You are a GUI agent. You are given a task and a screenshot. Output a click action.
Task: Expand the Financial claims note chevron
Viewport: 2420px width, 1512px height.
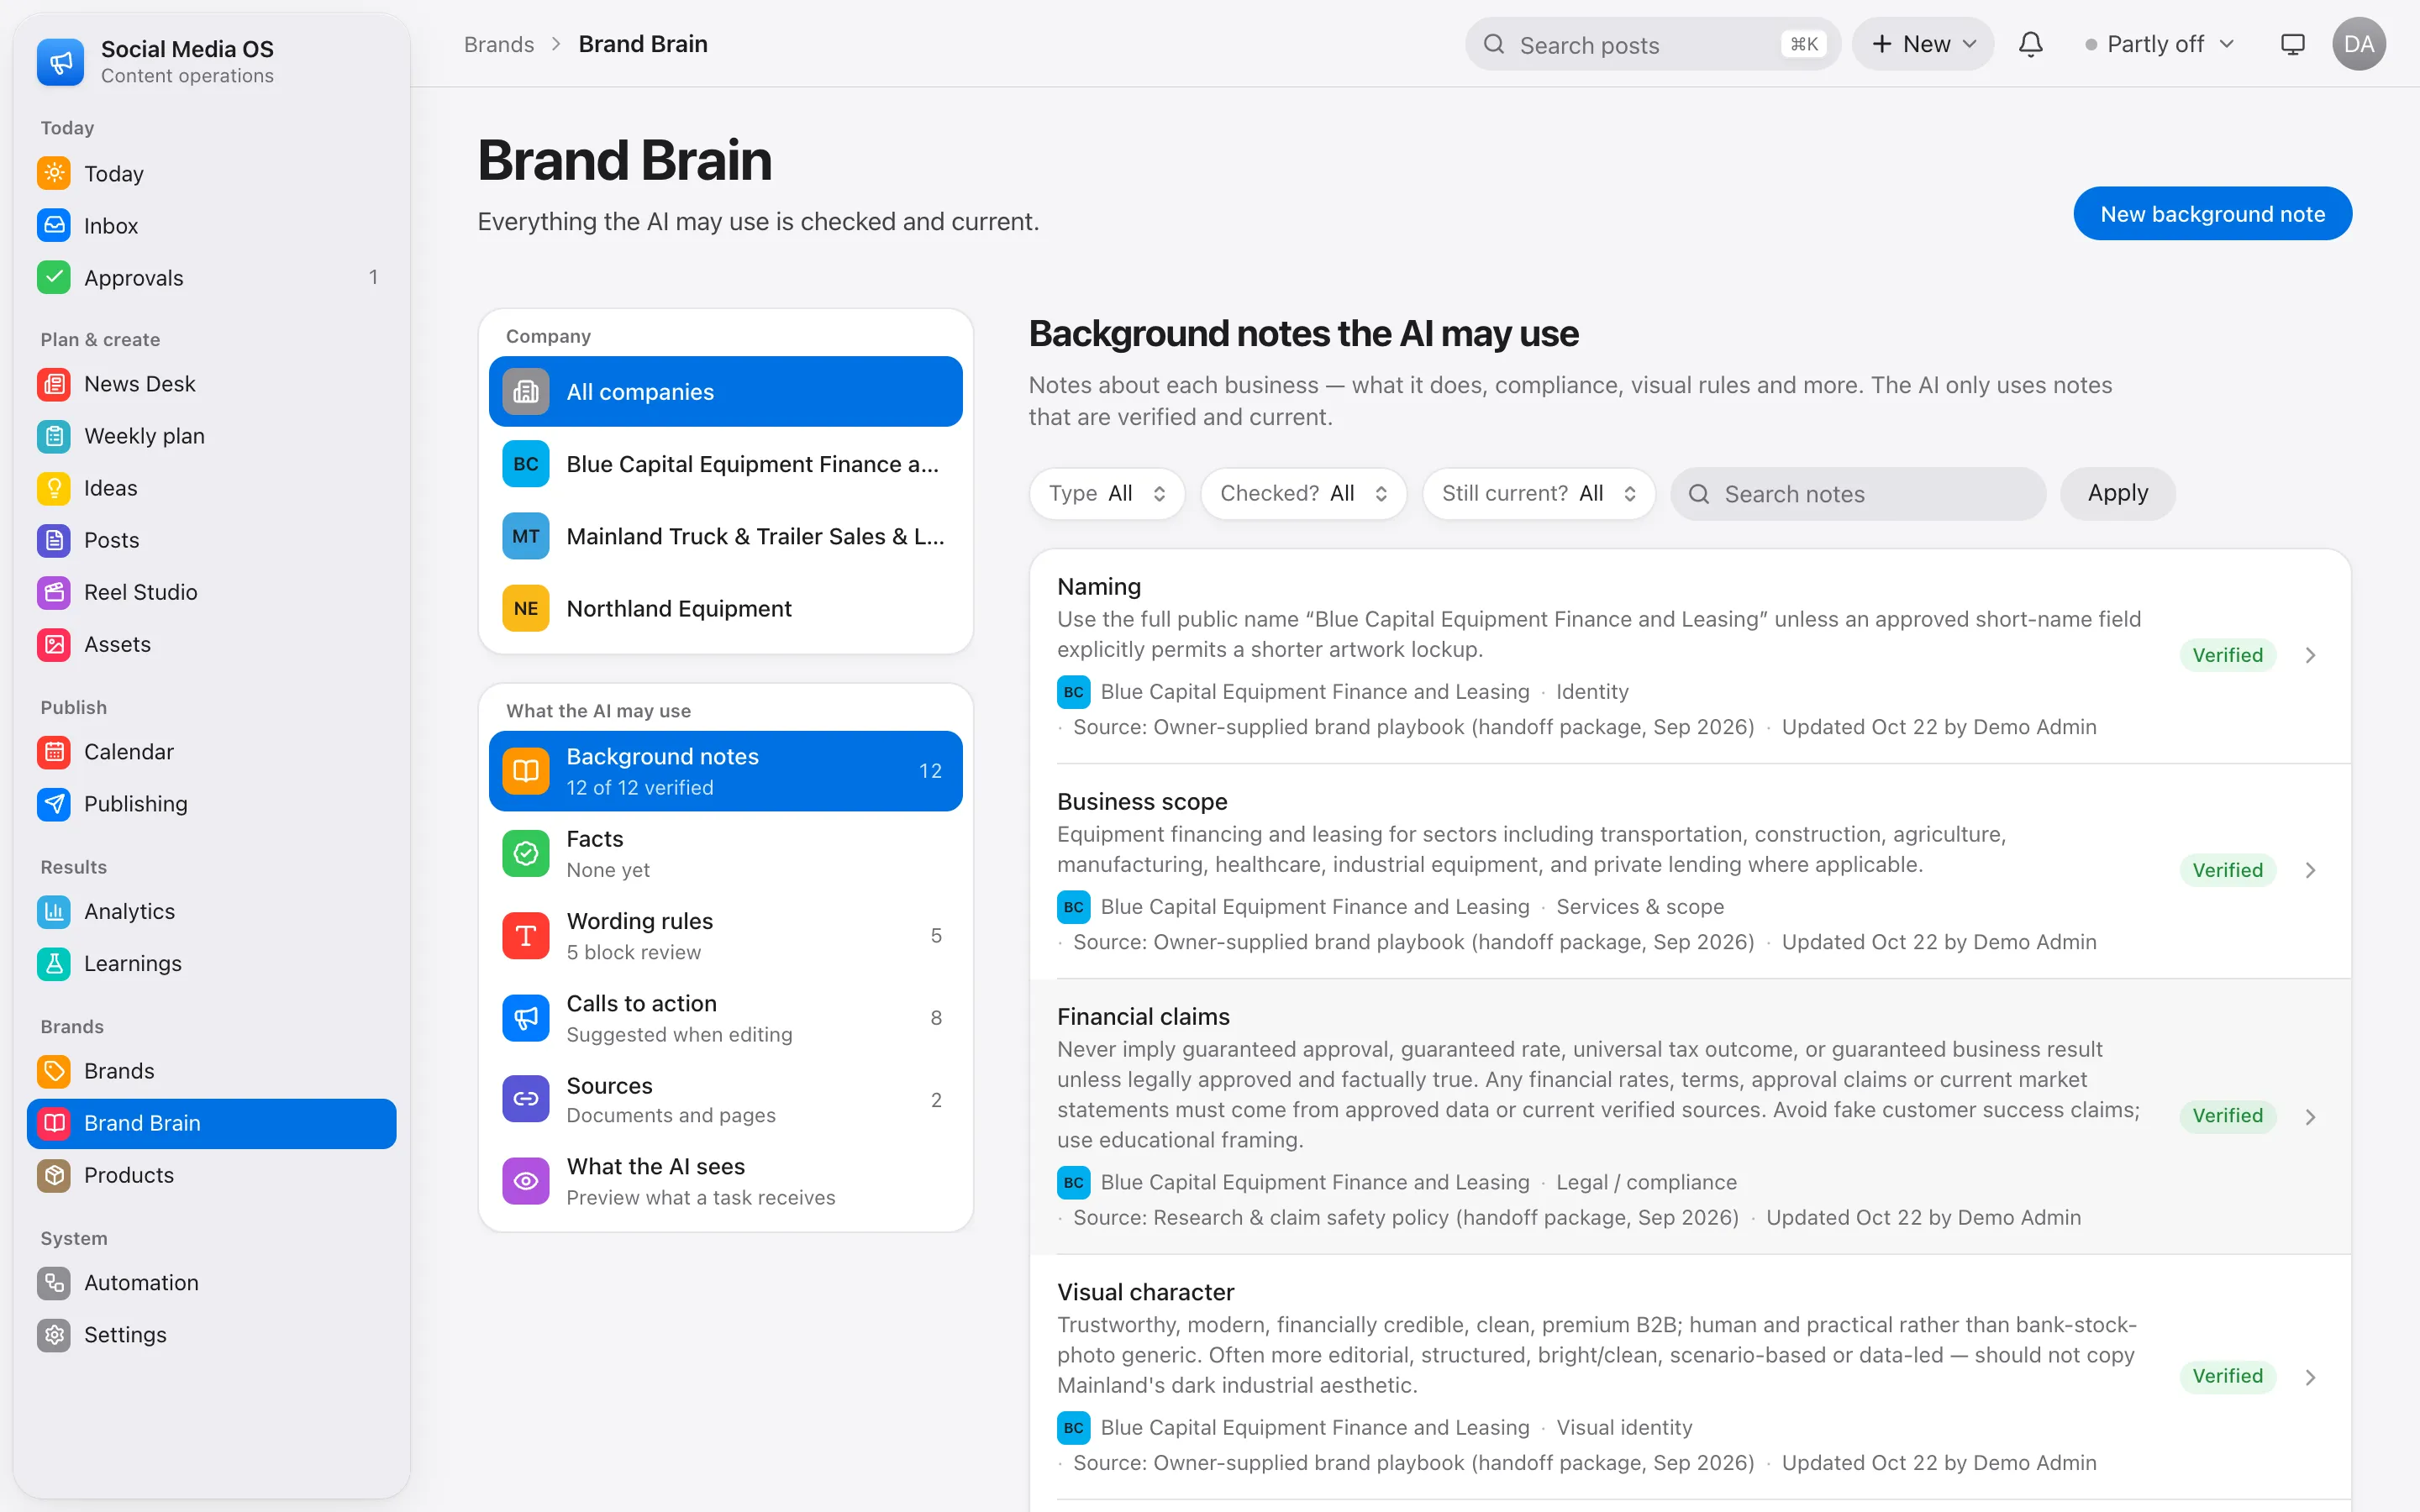click(2310, 1116)
